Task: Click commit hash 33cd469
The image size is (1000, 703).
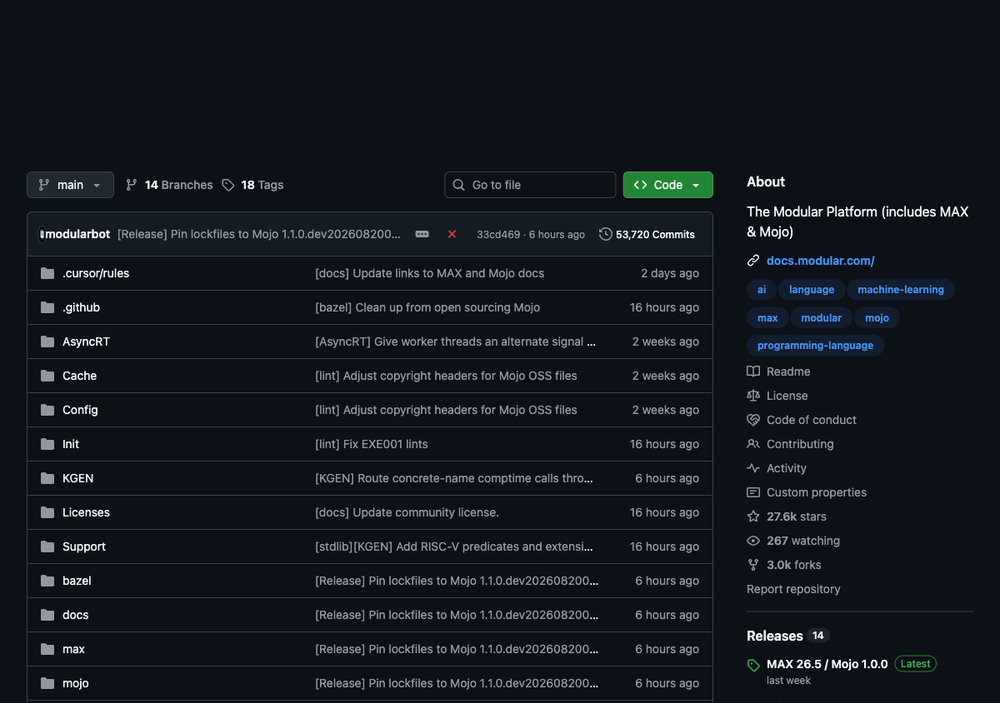Action: (498, 234)
